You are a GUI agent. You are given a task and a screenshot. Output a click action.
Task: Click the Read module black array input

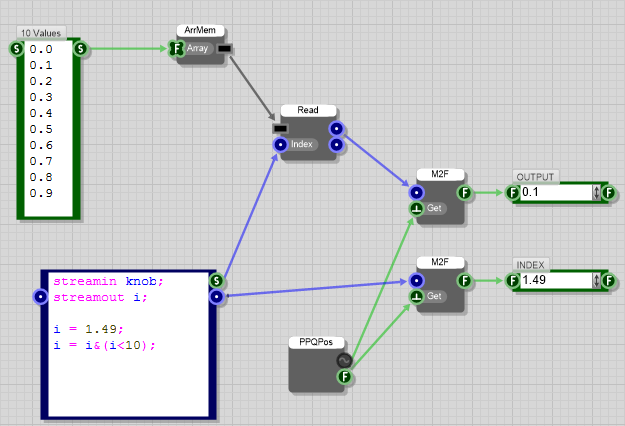(280, 128)
